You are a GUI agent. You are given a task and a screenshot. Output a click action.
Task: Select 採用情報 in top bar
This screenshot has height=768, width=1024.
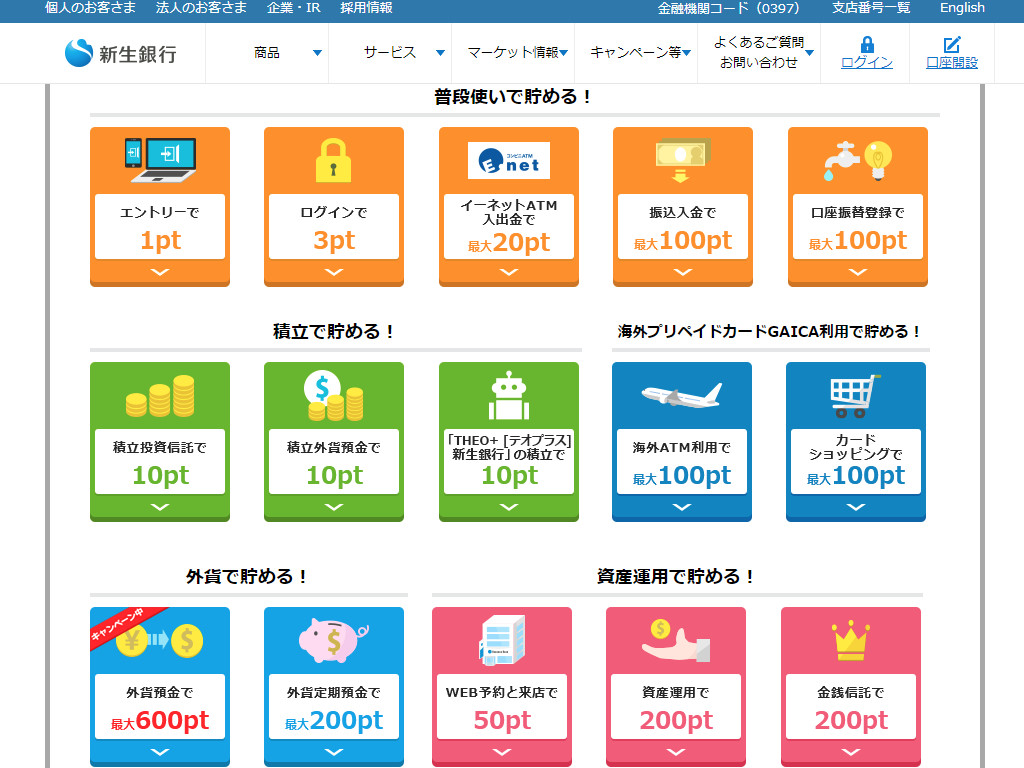366,8
